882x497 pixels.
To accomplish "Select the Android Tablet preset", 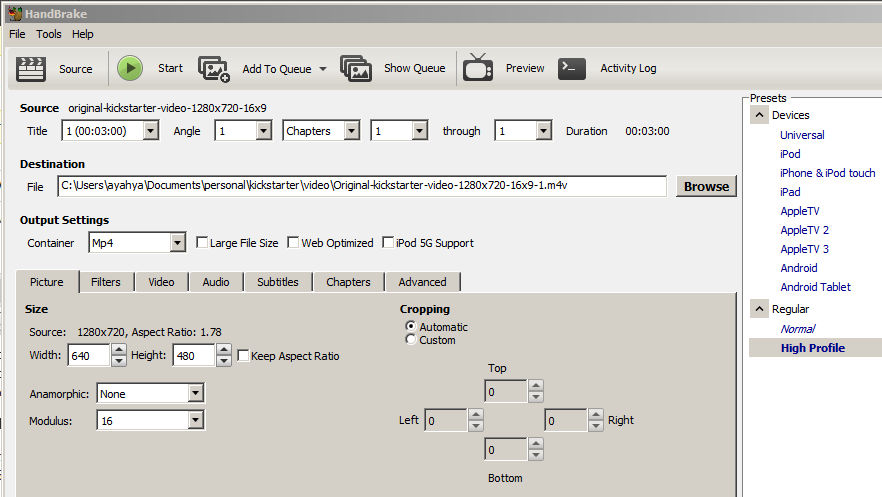I will pos(816,287).
